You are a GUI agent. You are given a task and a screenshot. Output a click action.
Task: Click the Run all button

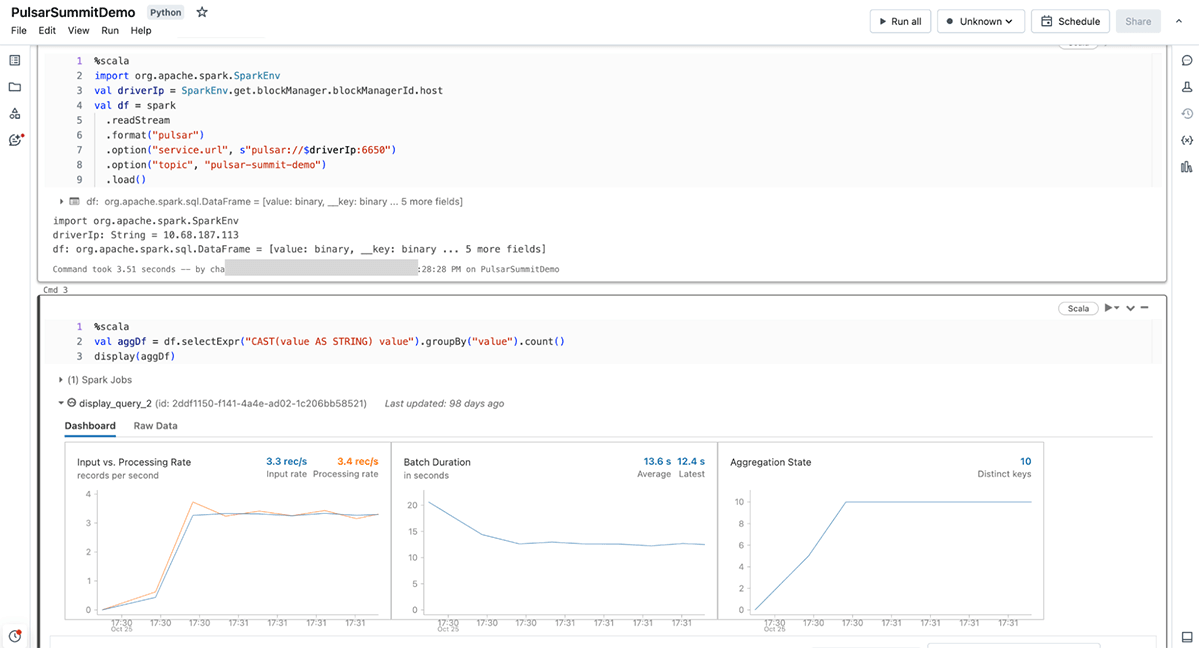click(x=899, y=21)
